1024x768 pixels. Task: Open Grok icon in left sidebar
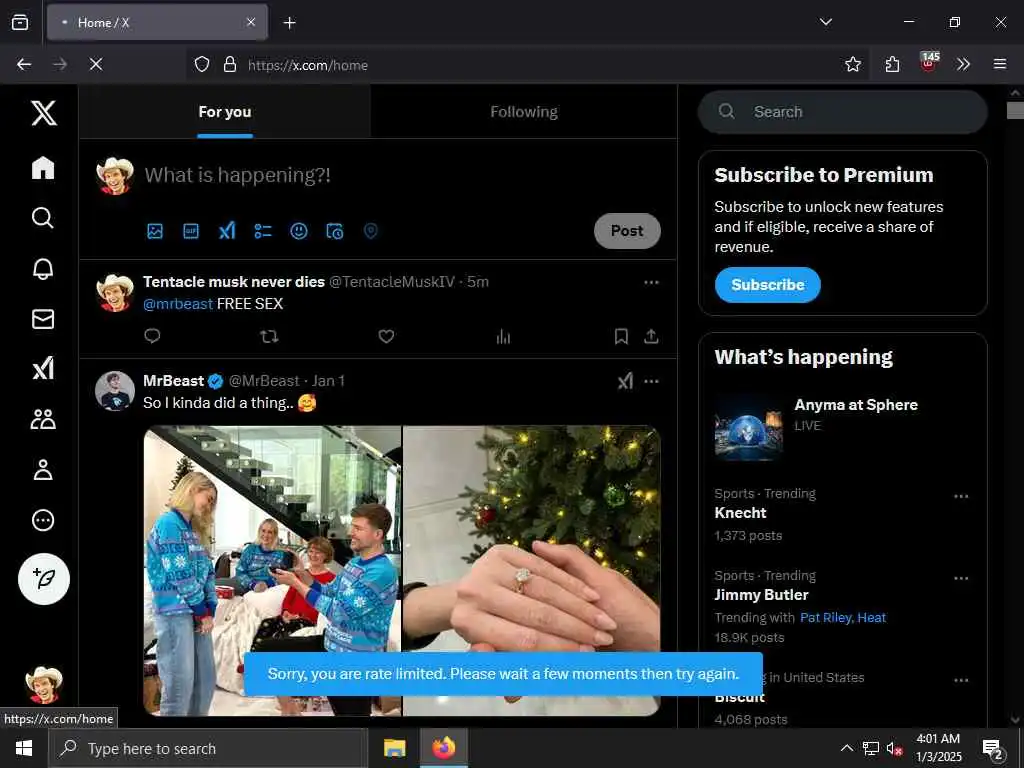(x=43, y=368)
